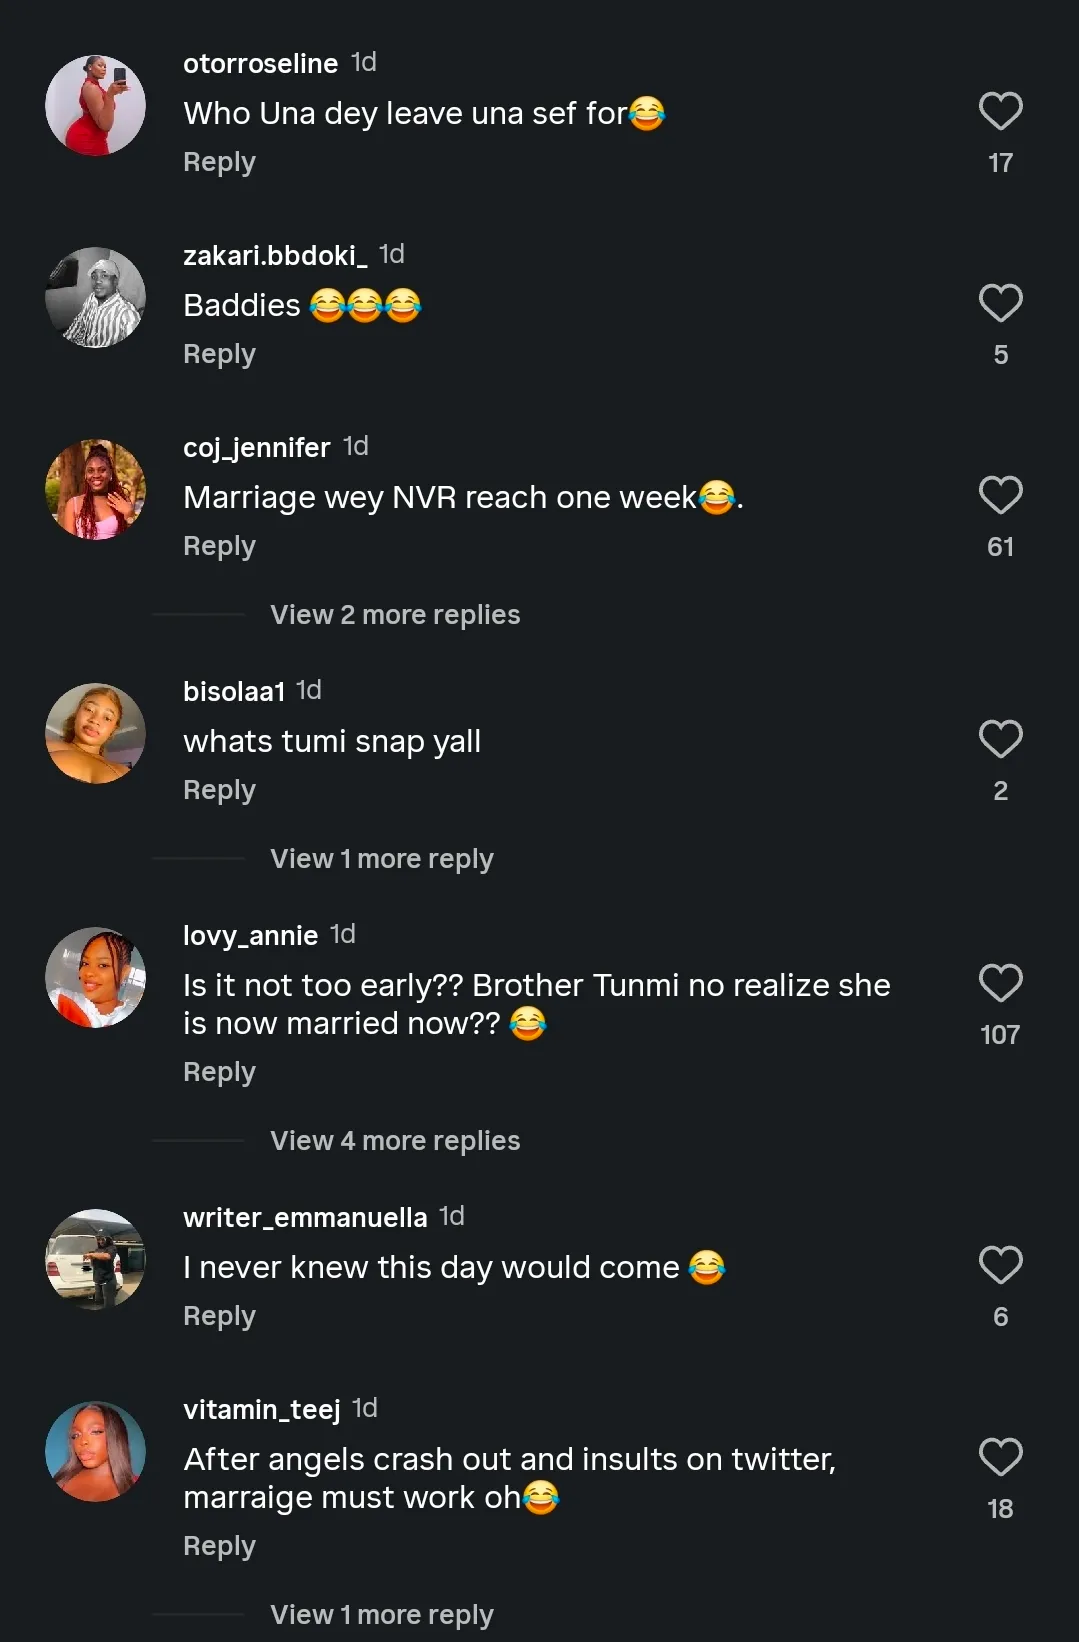Visit coj_jennifer's username link
Viewport: 1079px width, 1642px height.
[x=256, y=448]
